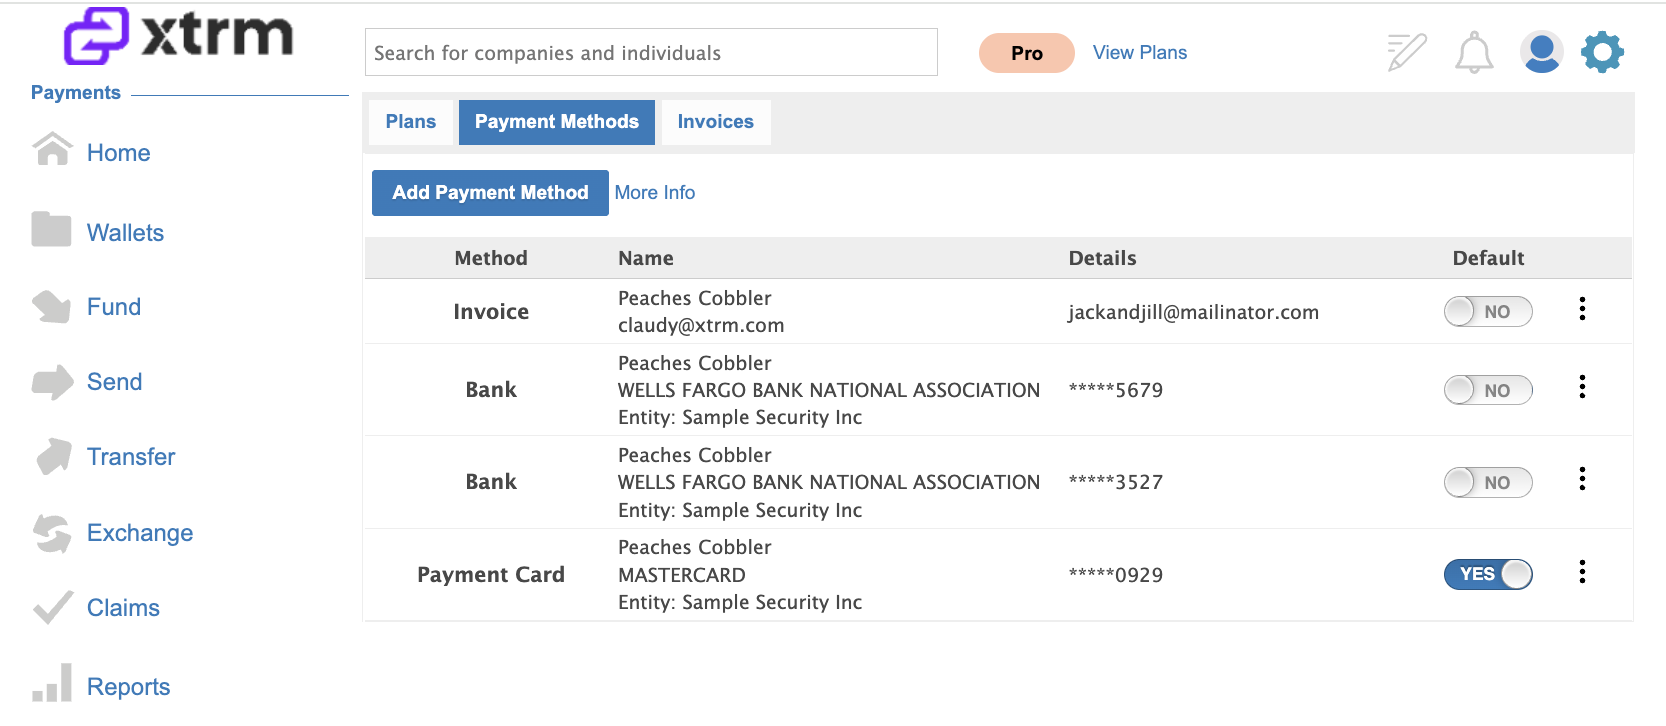Toggle default for bank account ending 3527
Screen dimensions: 1666x726
click(x=1488, y=482)
